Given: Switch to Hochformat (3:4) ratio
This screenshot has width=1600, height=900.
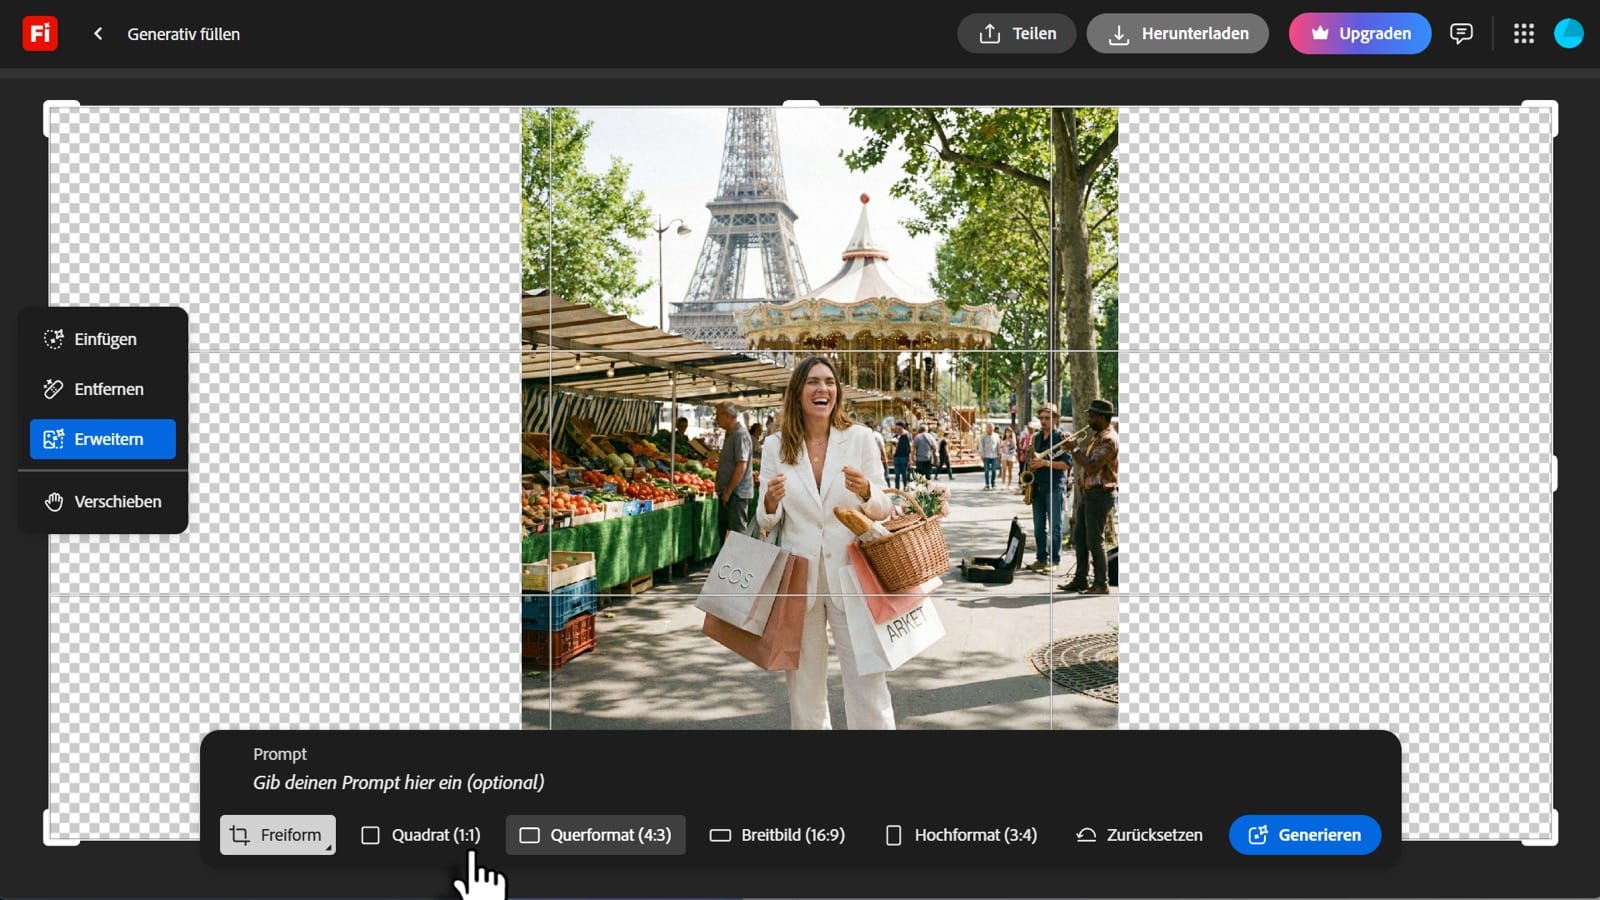Looking at the screenshot, I should [961, 834].
